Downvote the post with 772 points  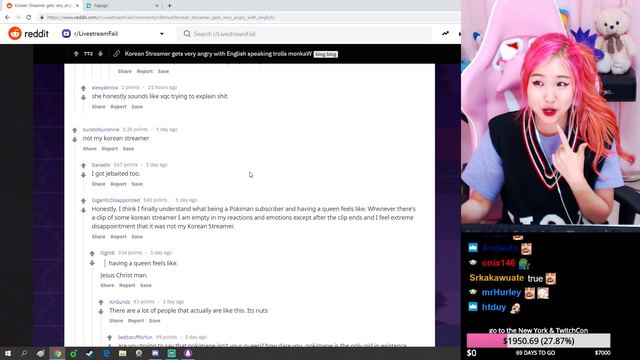(100, 53)
